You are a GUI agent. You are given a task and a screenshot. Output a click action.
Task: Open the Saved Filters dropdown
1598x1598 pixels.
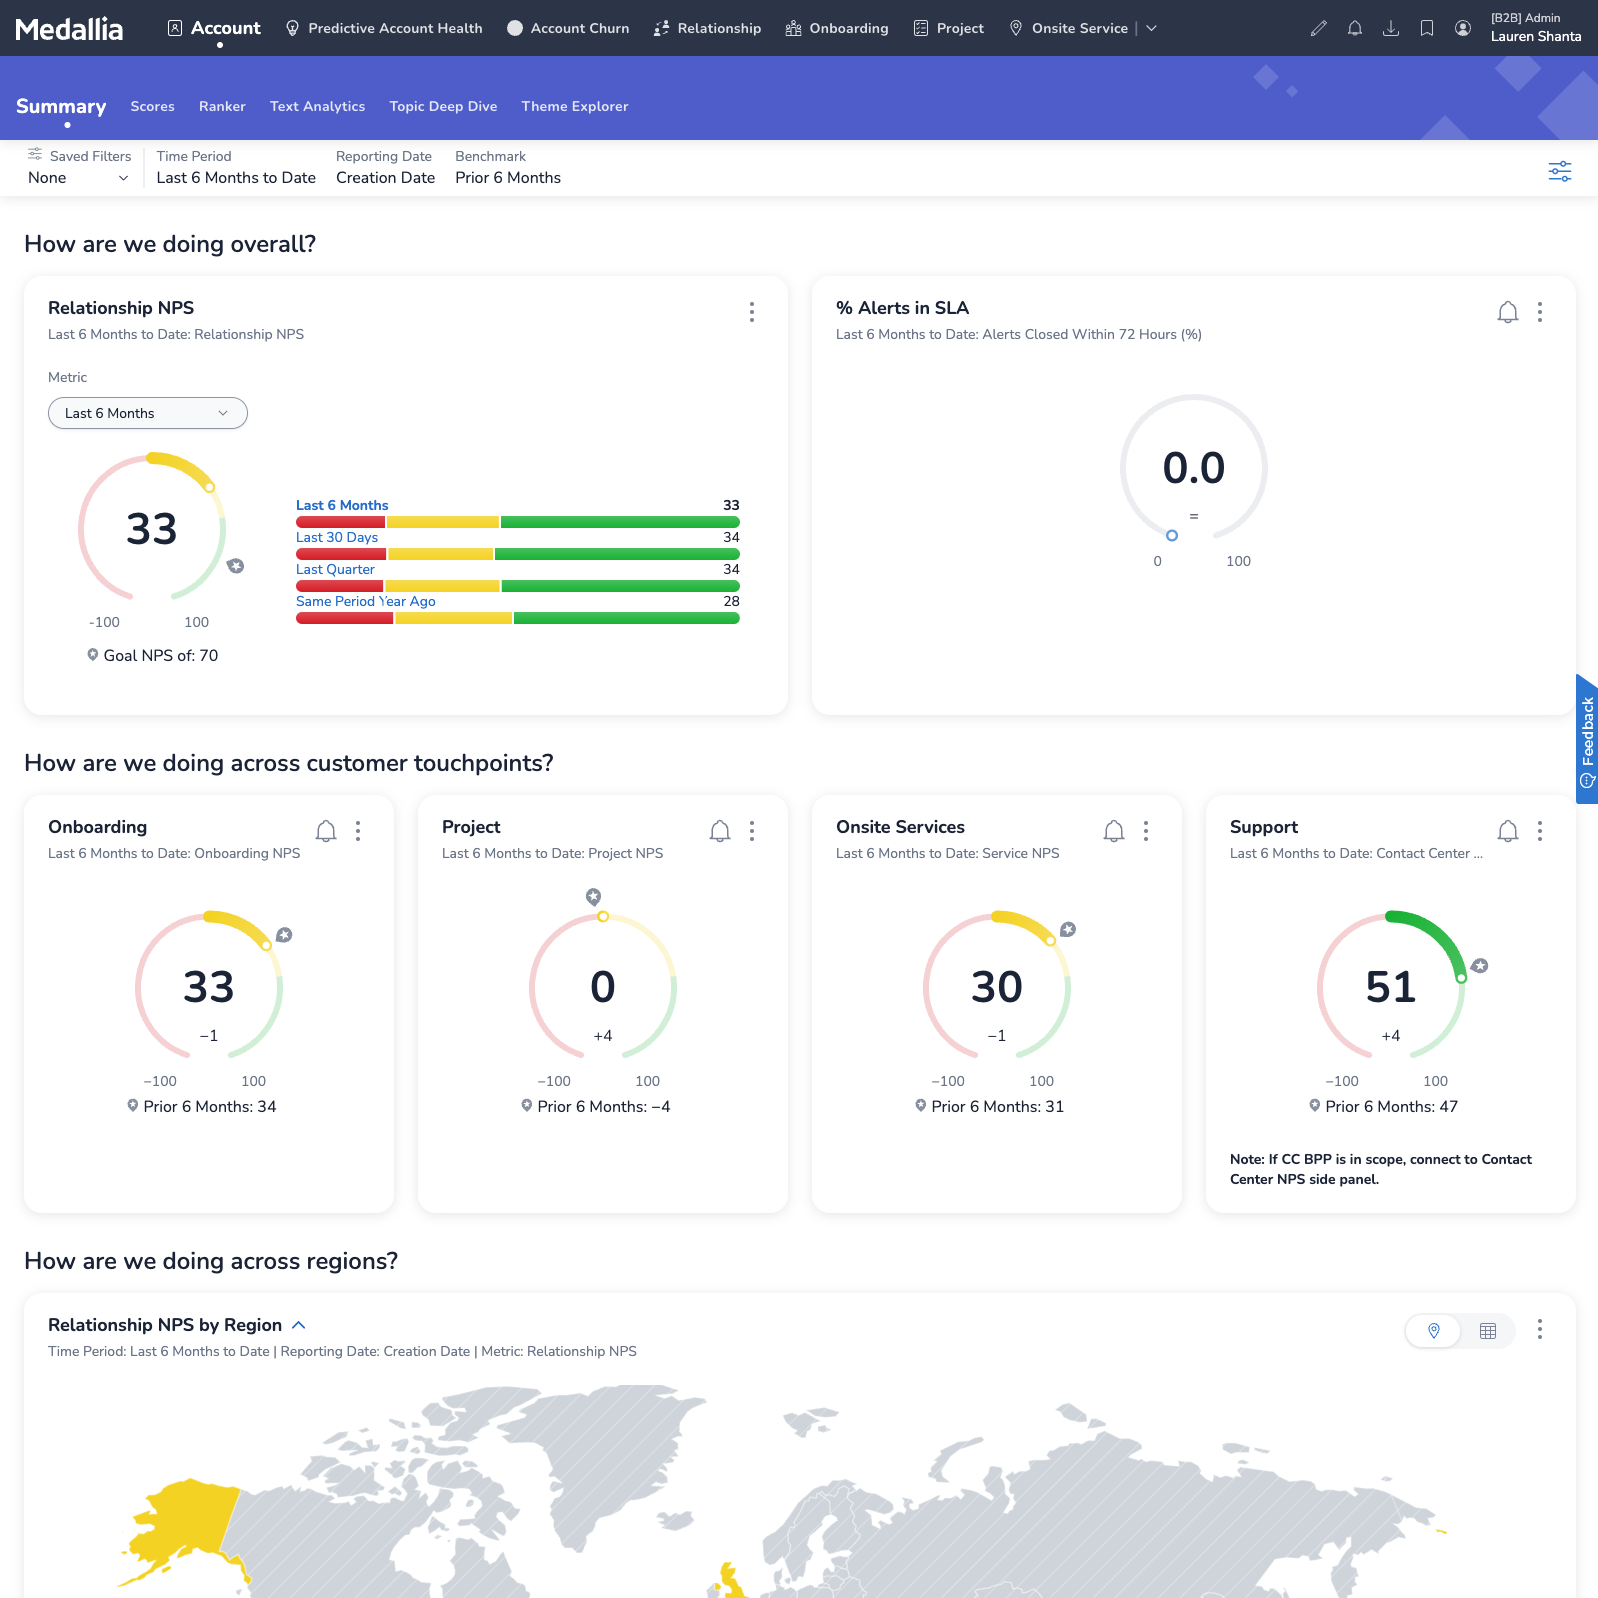tap(78, 178)
